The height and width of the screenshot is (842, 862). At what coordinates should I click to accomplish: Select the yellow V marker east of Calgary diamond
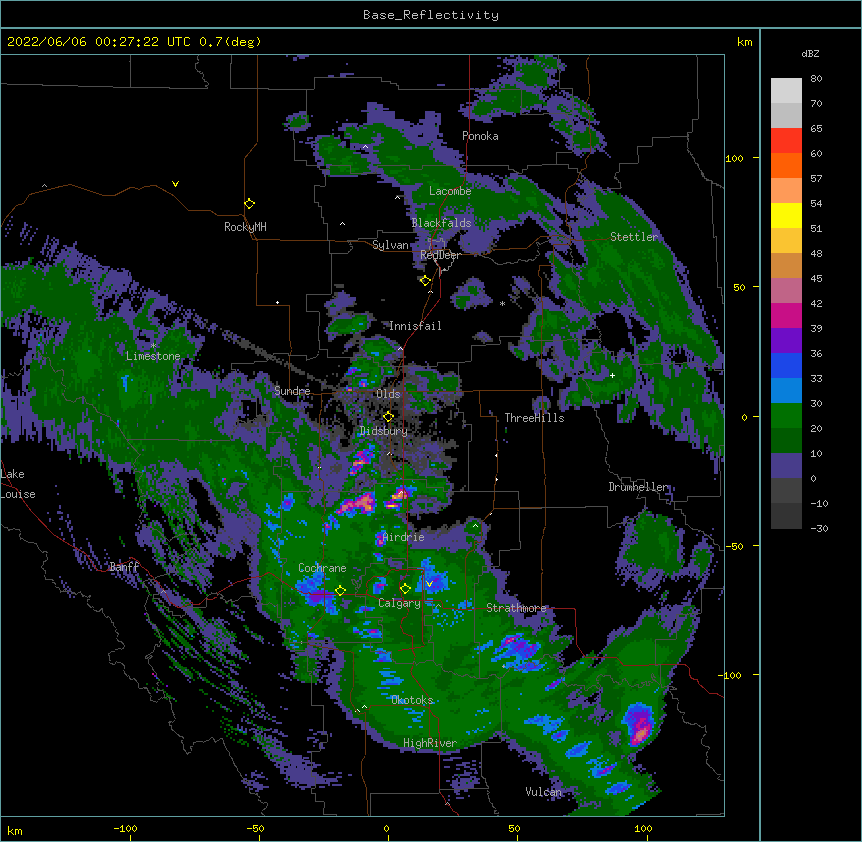coord(429,584)
